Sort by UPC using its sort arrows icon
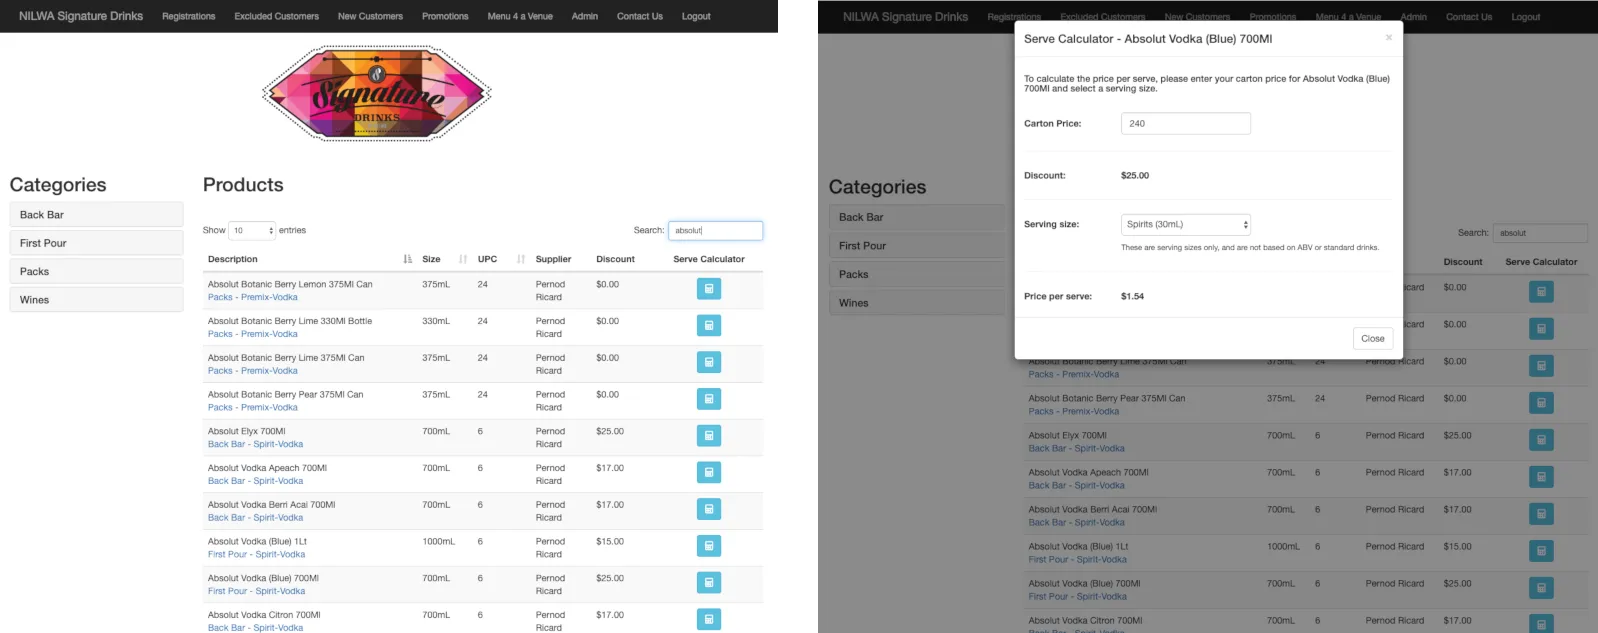The height and width of the screenshot is (633, 1598). coord(521,259)
